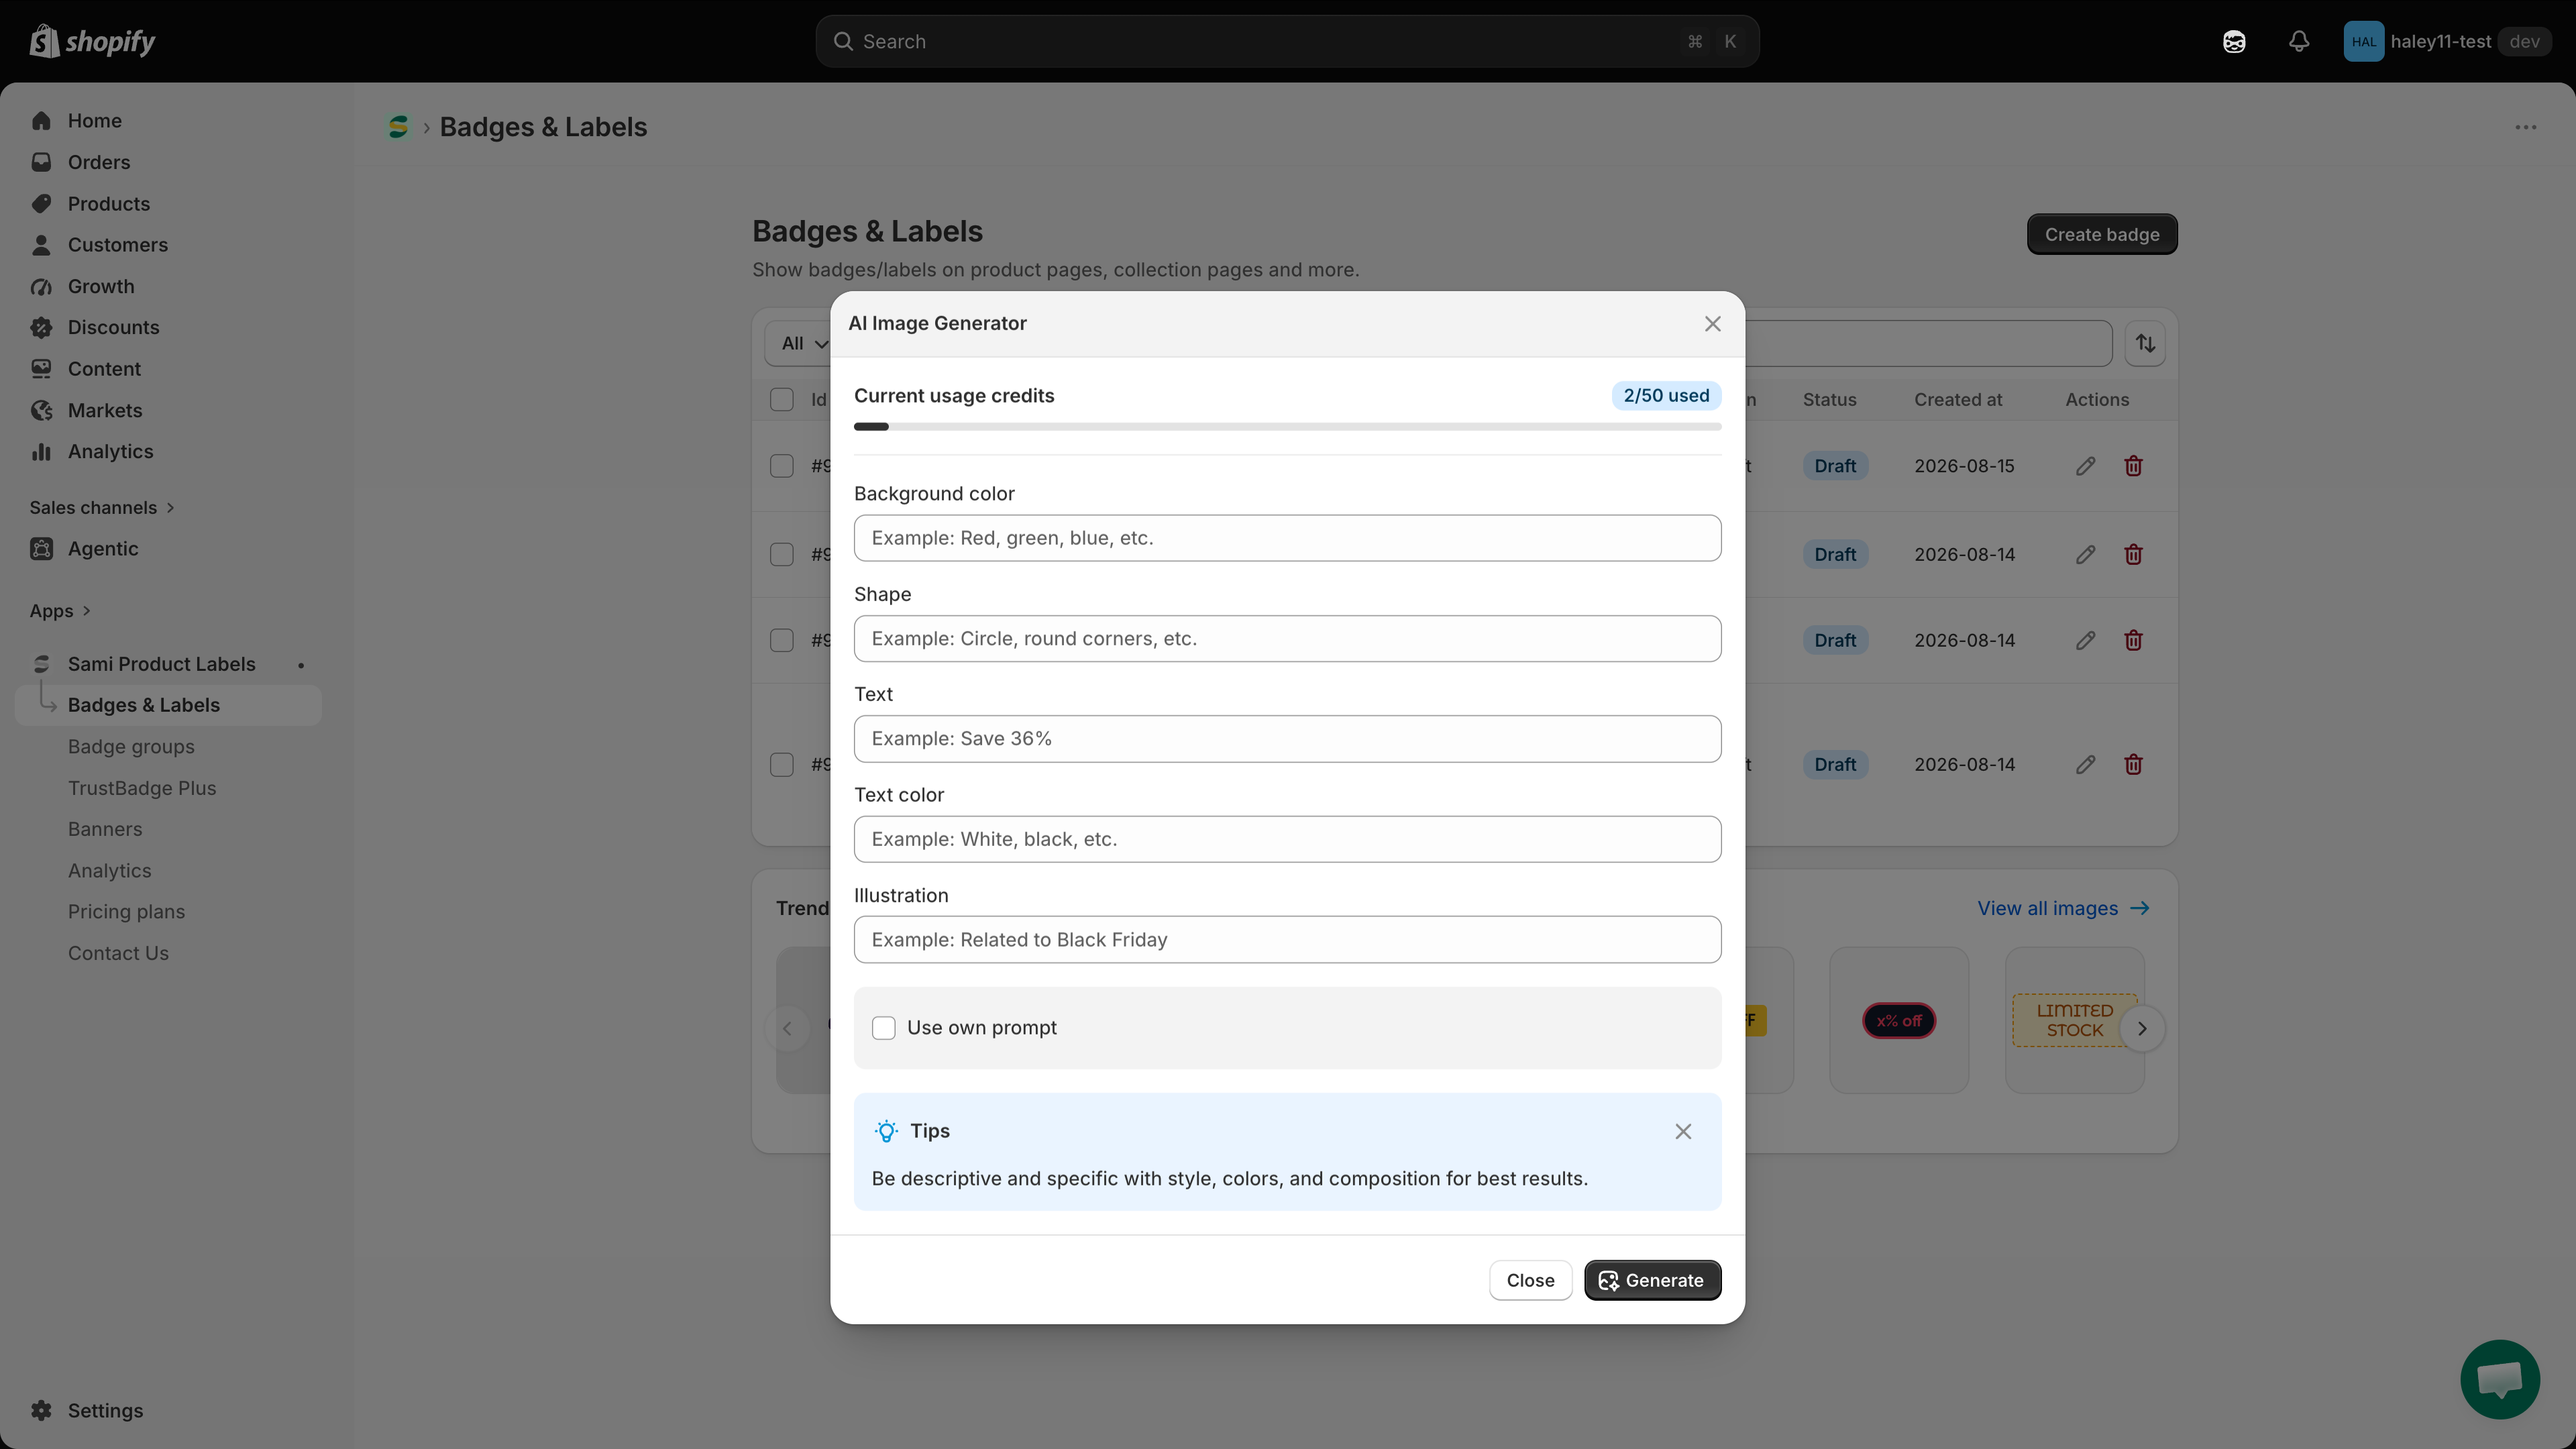This screenshot has width=2576, height=1449.
Task: Click the main Analytics bar-chart icon
Action: pos(41,452)
